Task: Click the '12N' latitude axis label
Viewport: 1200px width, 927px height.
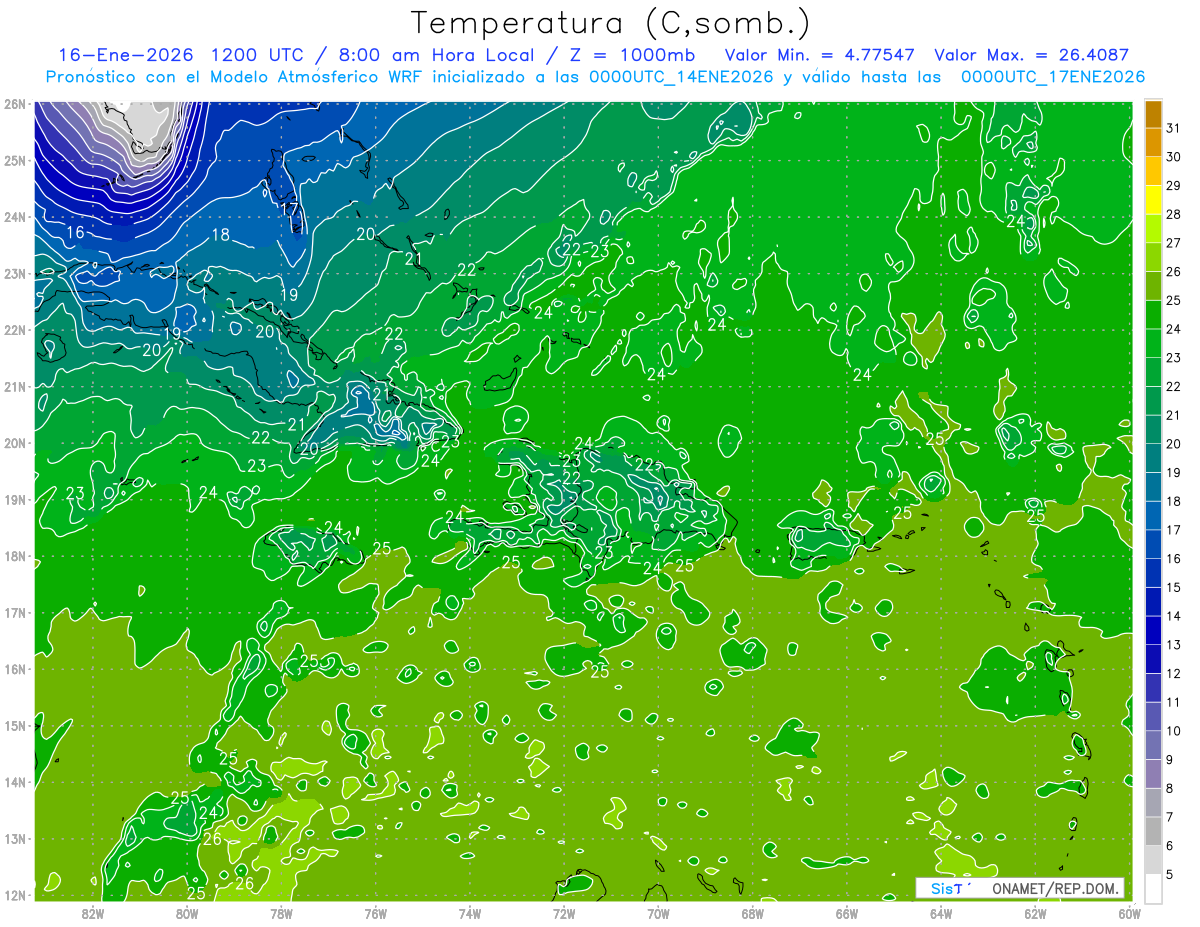Action: [x=14, y=895]
